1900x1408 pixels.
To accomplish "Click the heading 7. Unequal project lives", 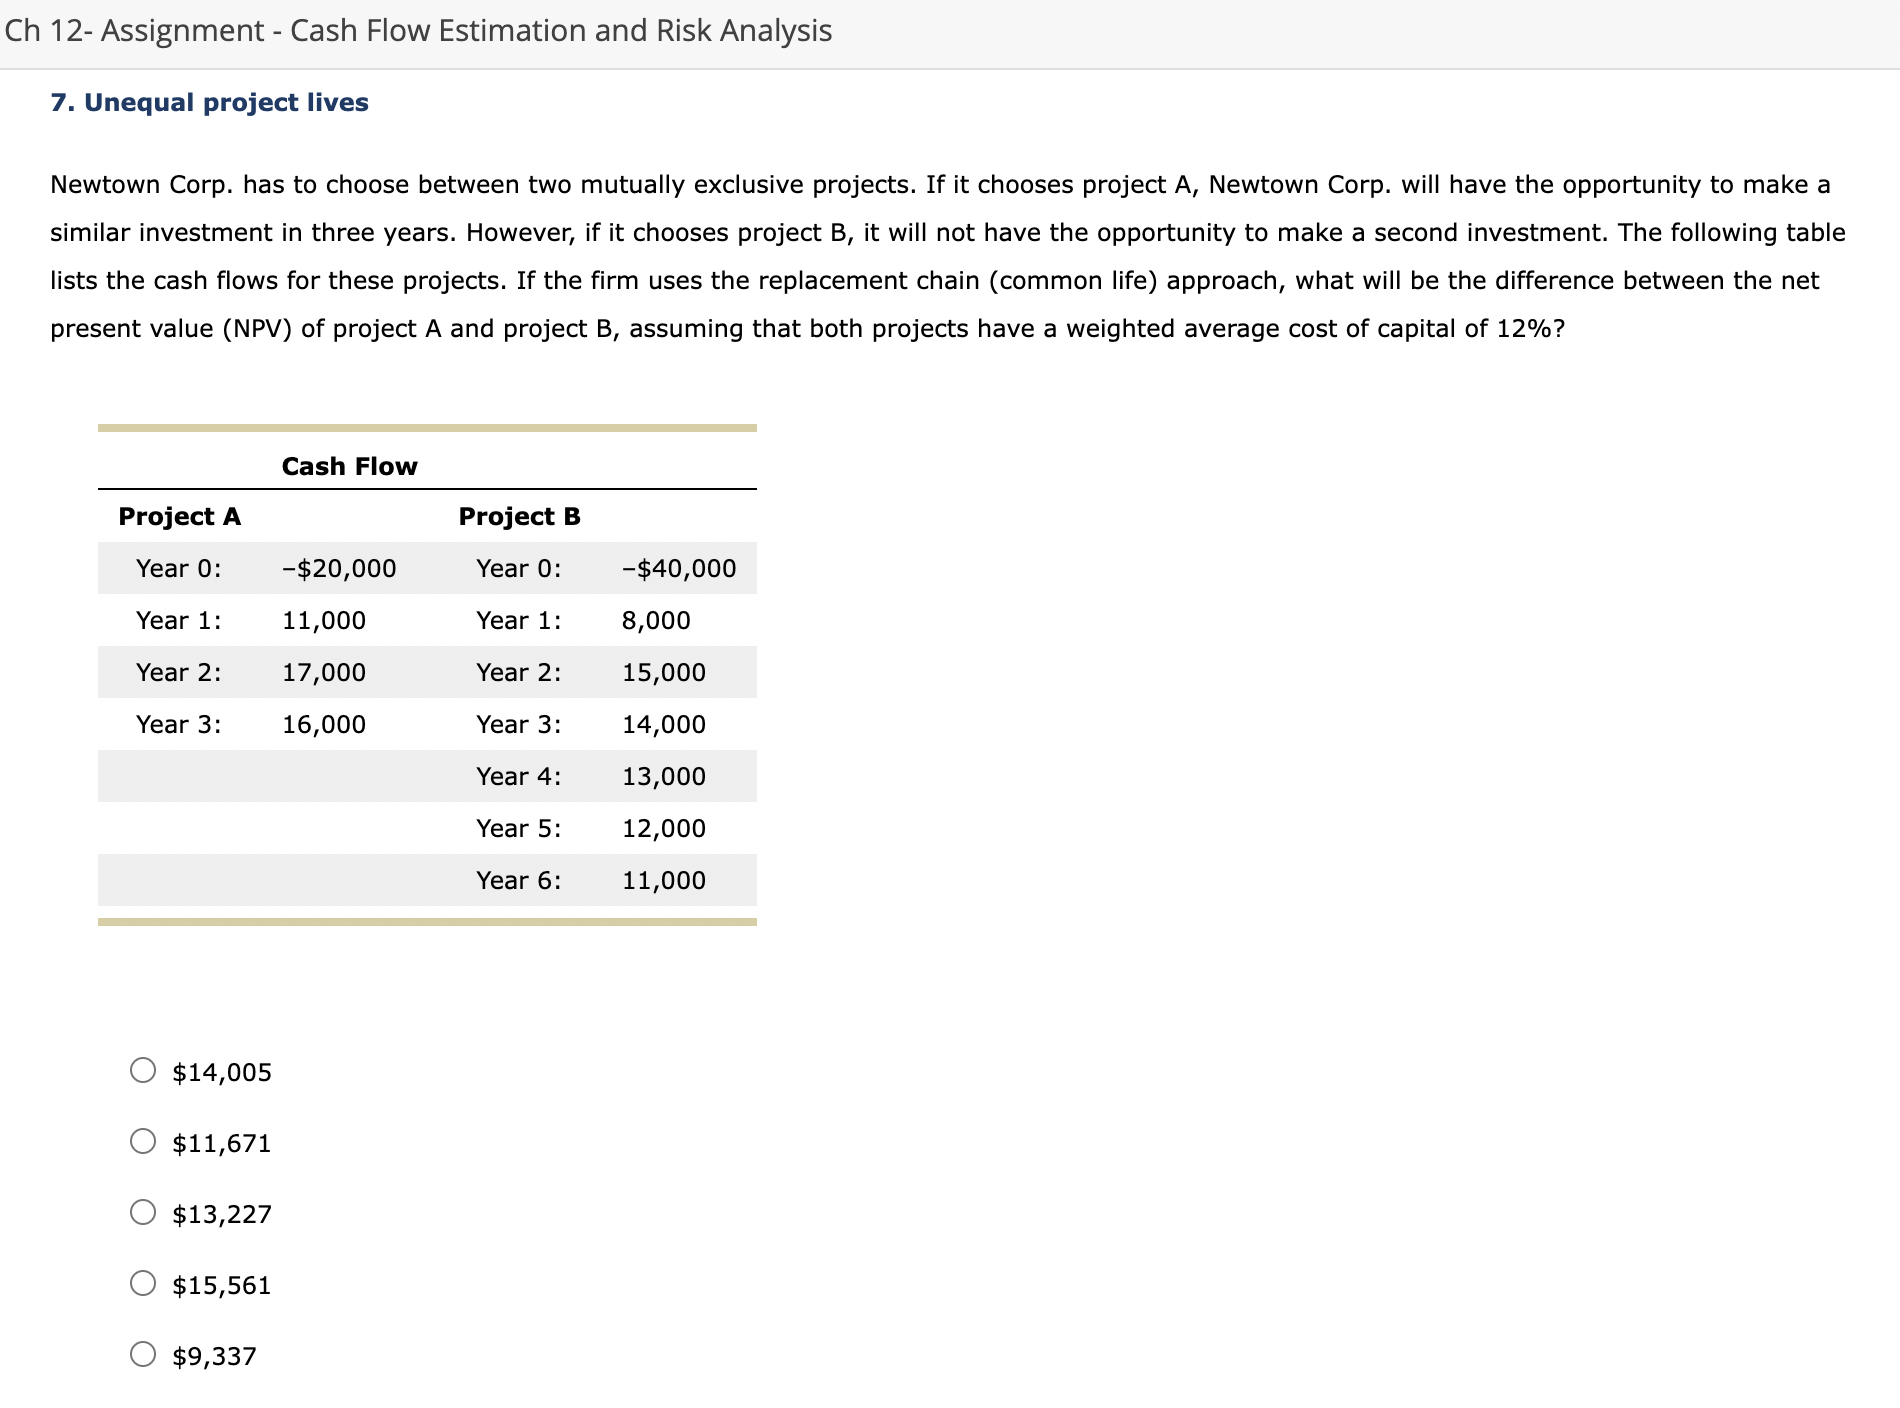I will (x=208, y=101).
